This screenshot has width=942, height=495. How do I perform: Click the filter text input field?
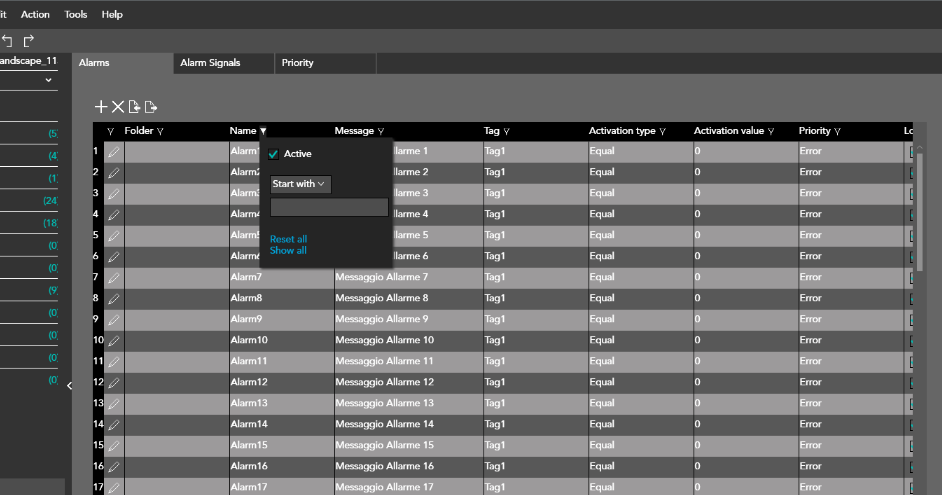[x=329, y=207]
